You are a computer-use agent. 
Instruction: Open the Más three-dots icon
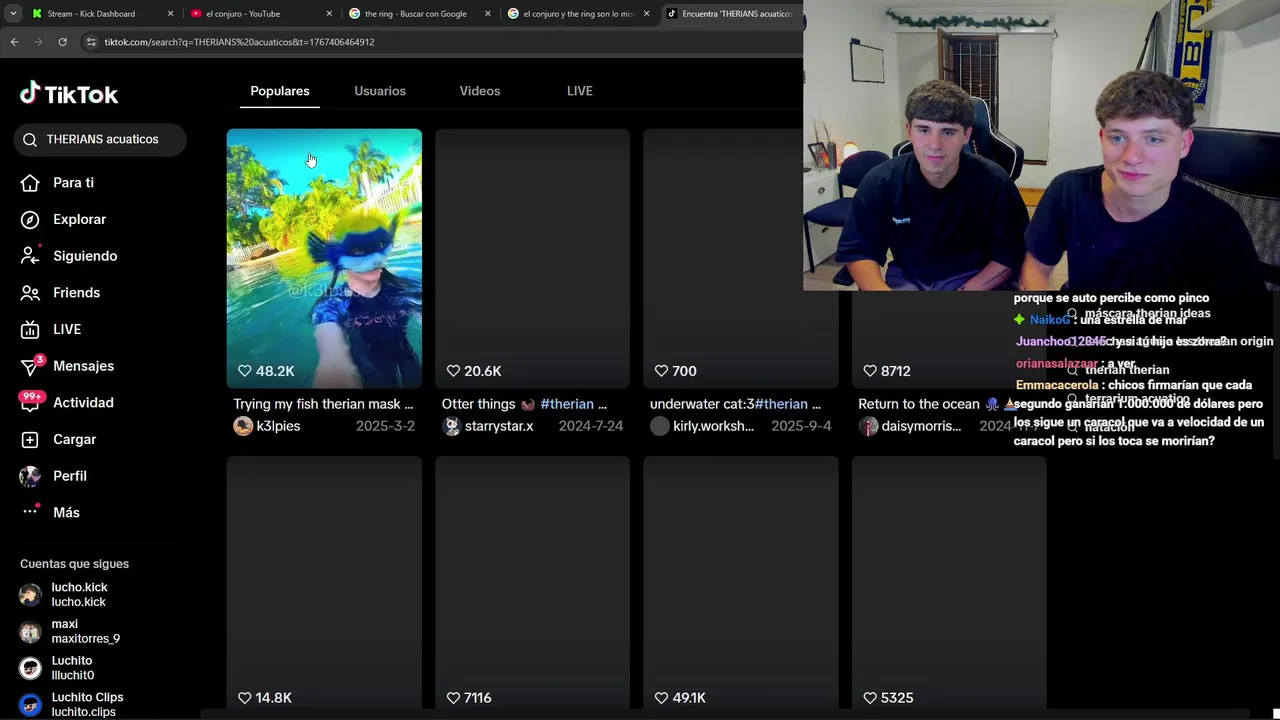[30, 512]
